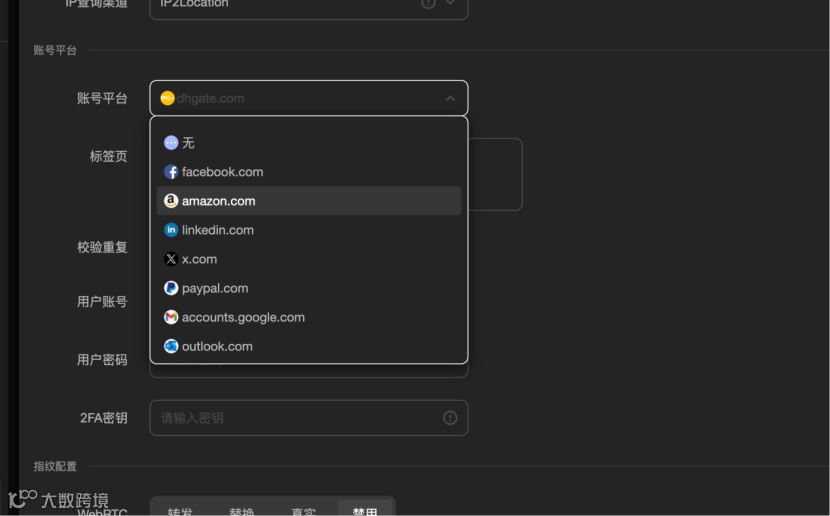
Task: Click the dhgate.com yellow logo icon
Action: 167,98
